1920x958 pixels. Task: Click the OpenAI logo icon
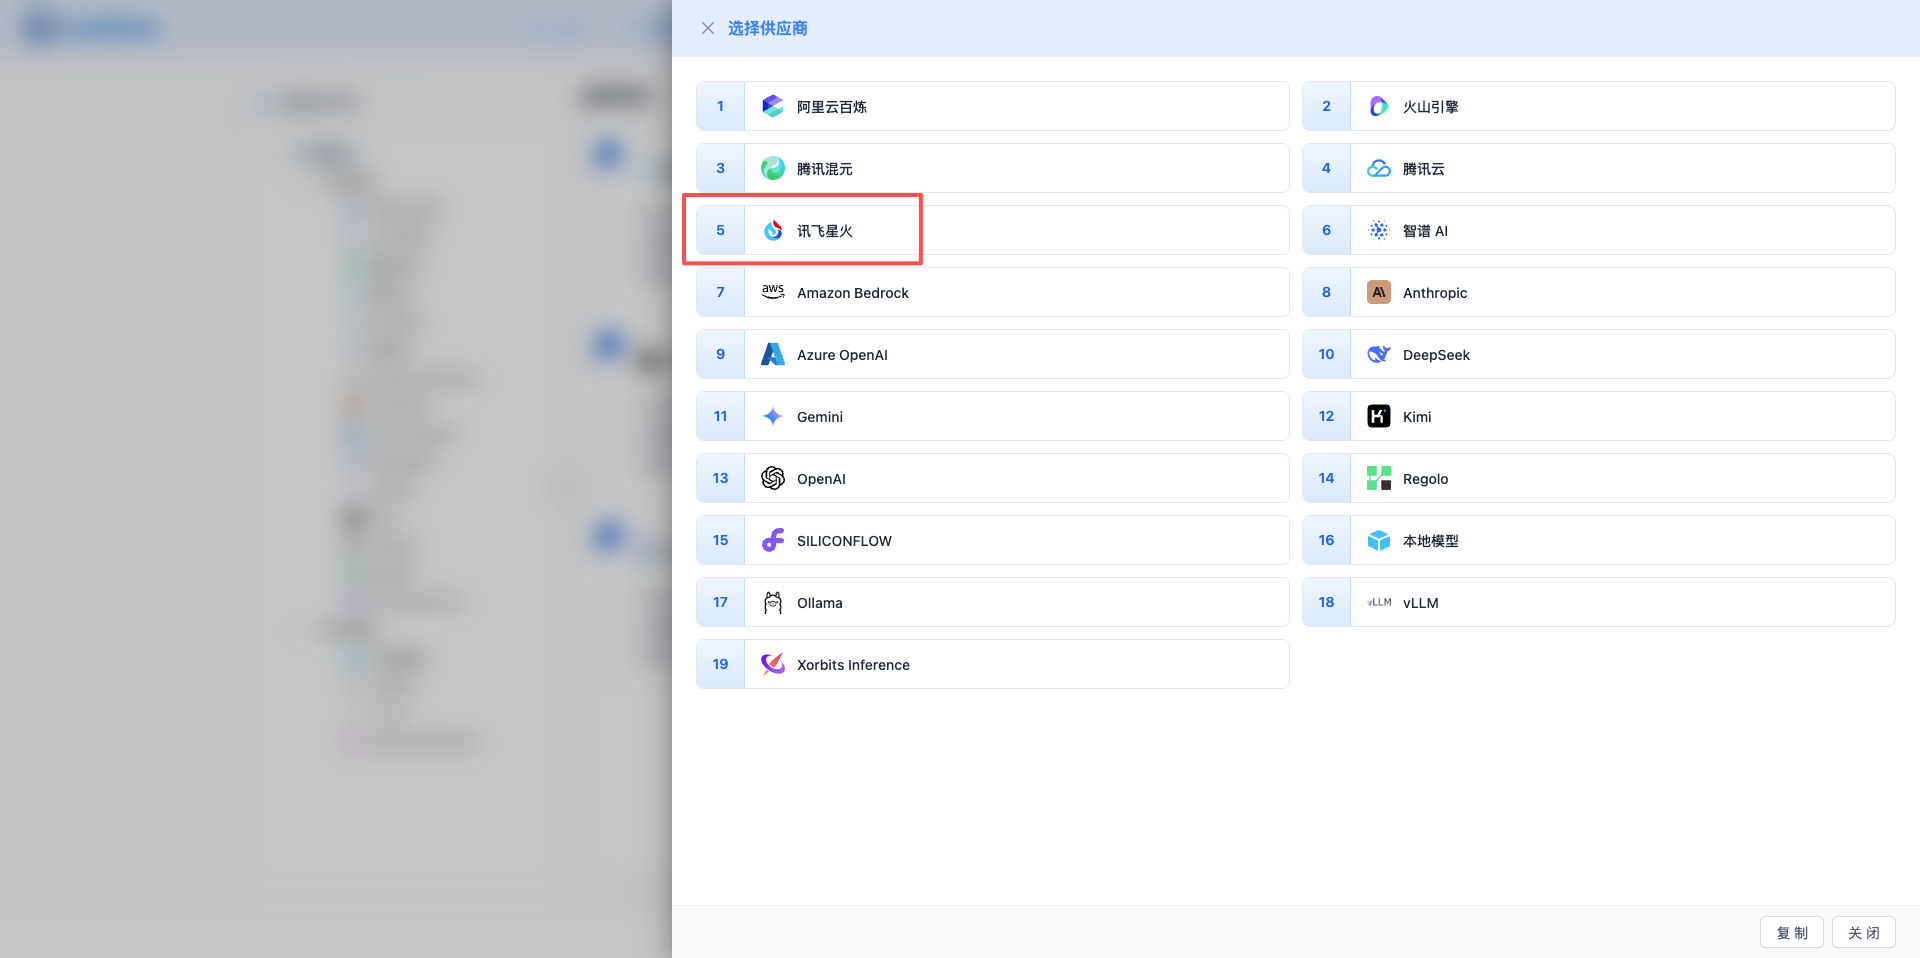772,478
